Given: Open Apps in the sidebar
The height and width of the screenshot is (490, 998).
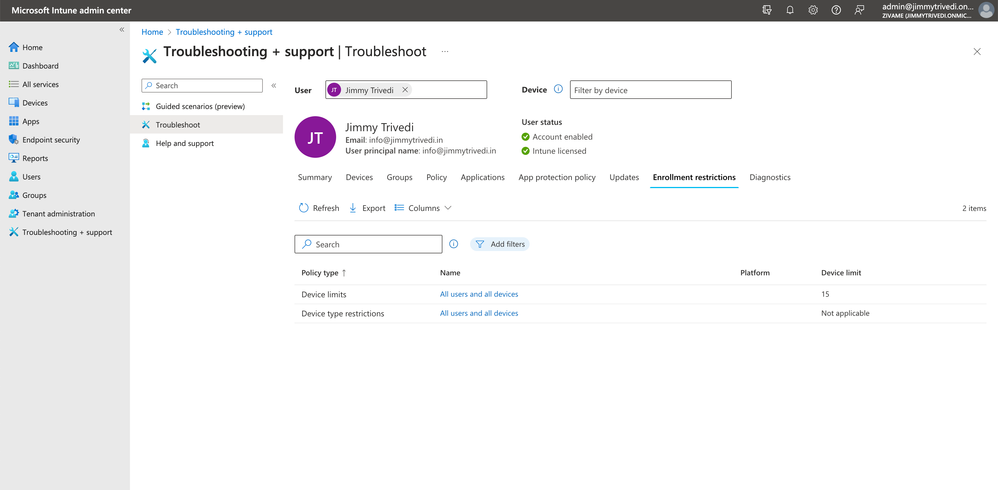Looking at the screenshot, I should tap(24, 121).
